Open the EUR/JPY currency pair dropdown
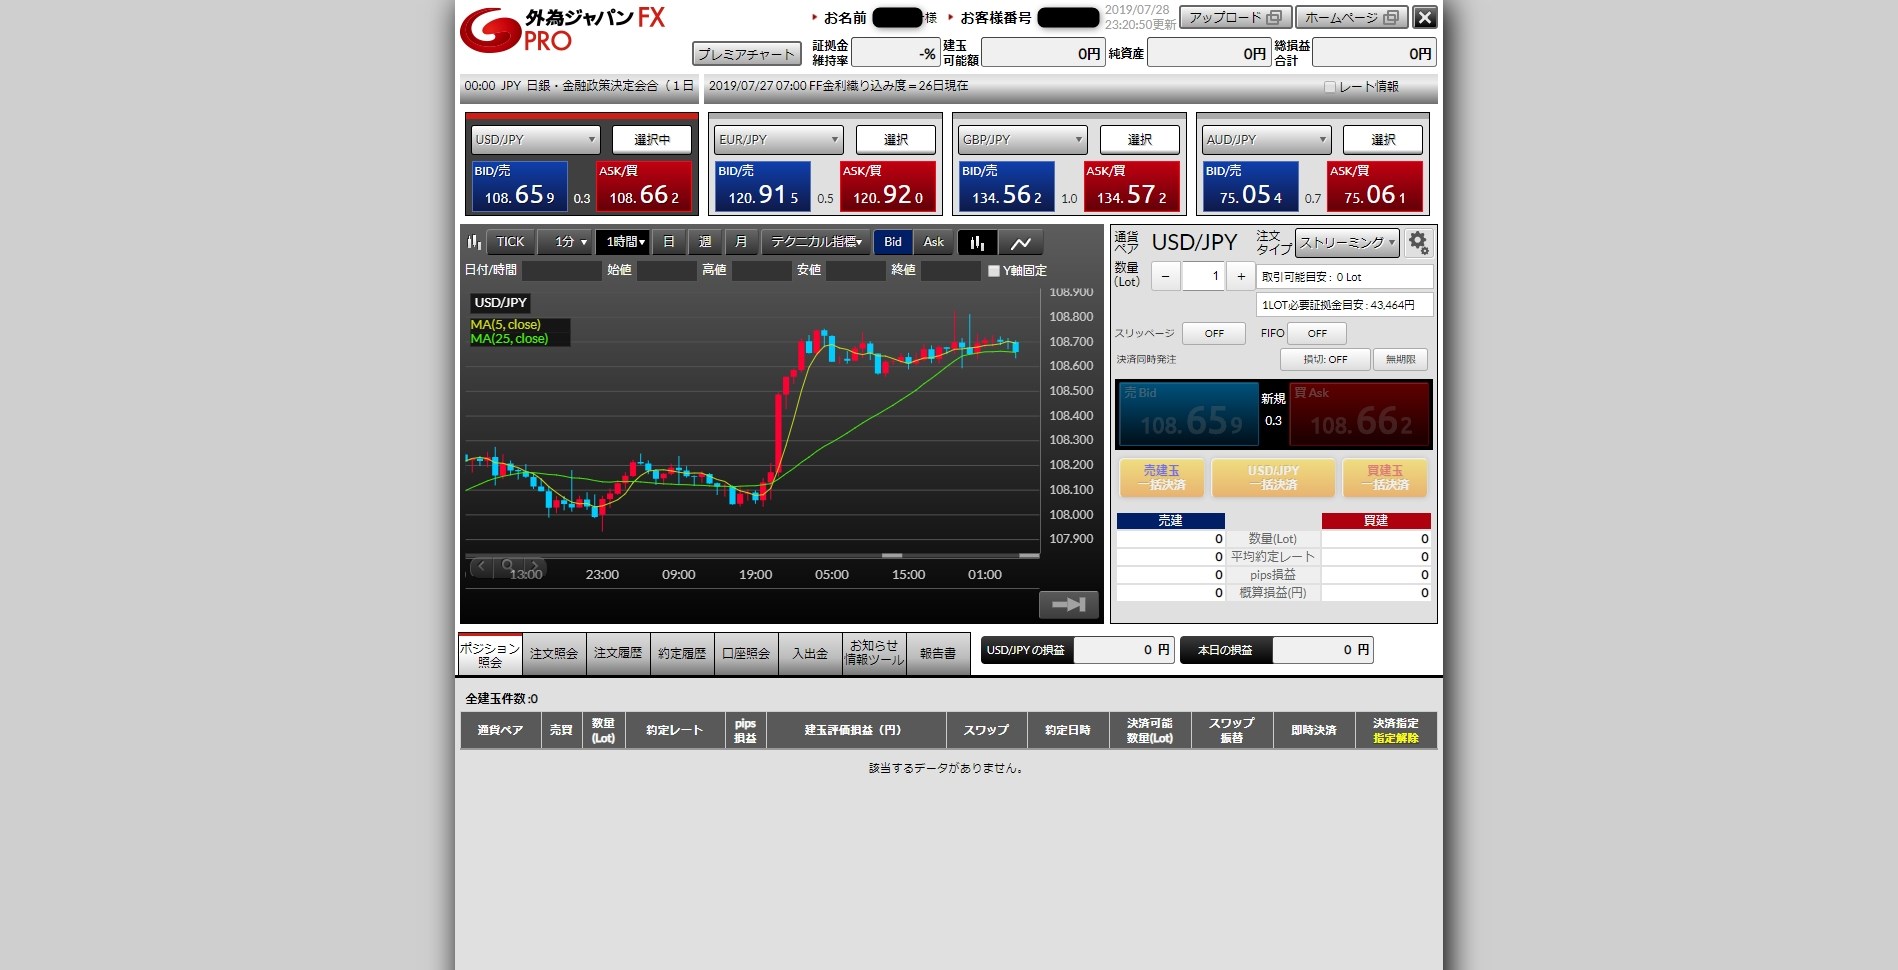The width and height of the screenshot is (1898, 970). click(777, 140)
